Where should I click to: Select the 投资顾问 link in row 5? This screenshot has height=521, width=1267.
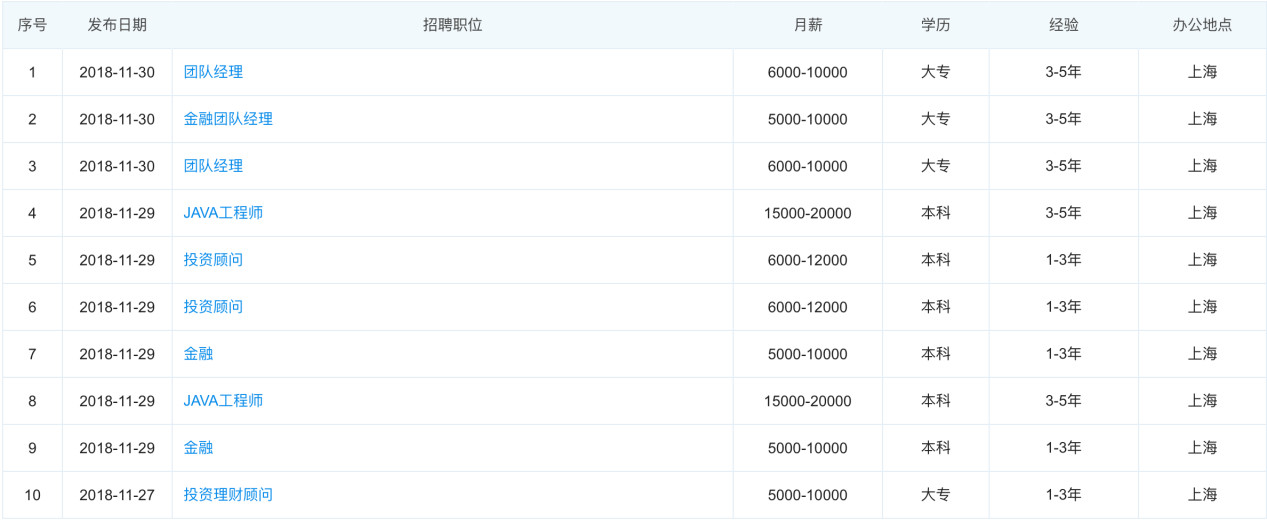pyautogui.click(x=213, y=260)
